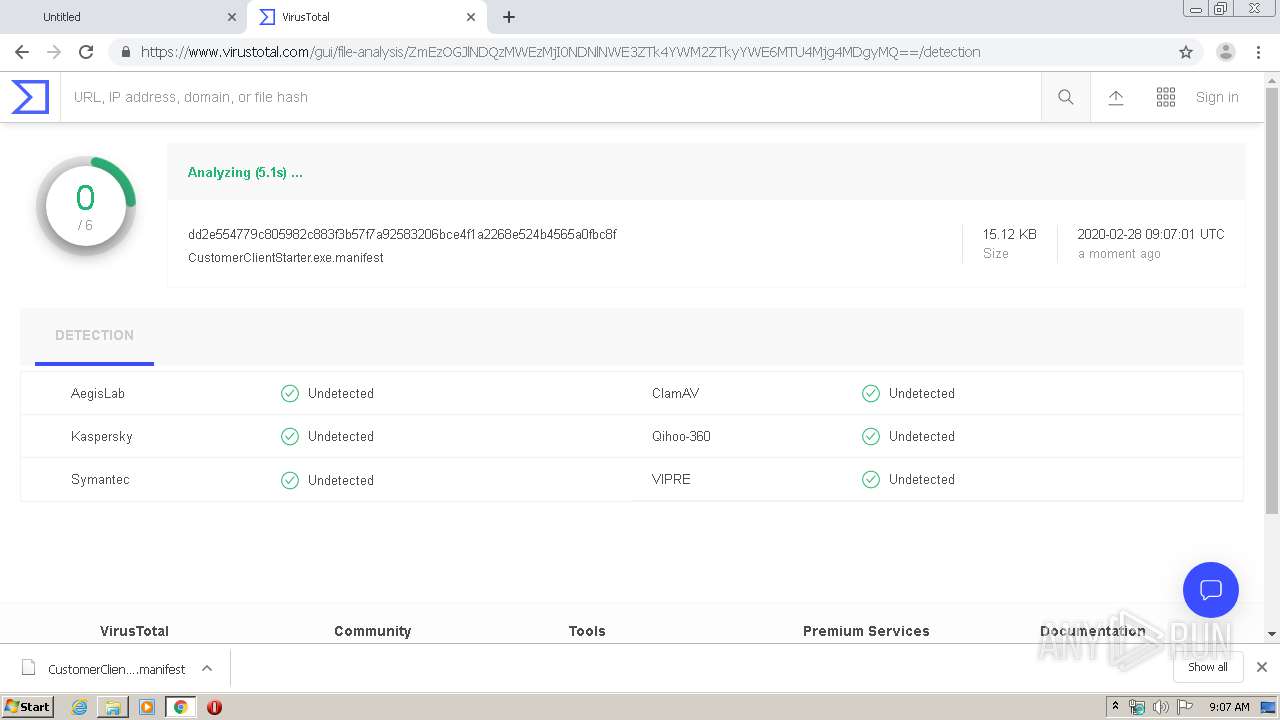
Task: Close the VirusTotal browser tab
Action: (x=470, y=17)
